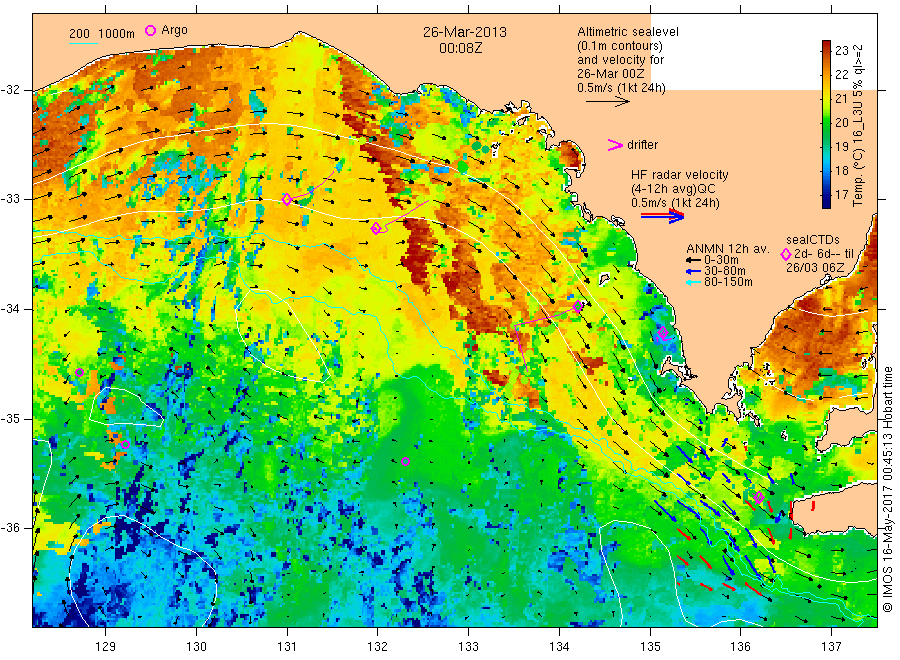Click the IMOS copyright timestamp text

[887, 489]
